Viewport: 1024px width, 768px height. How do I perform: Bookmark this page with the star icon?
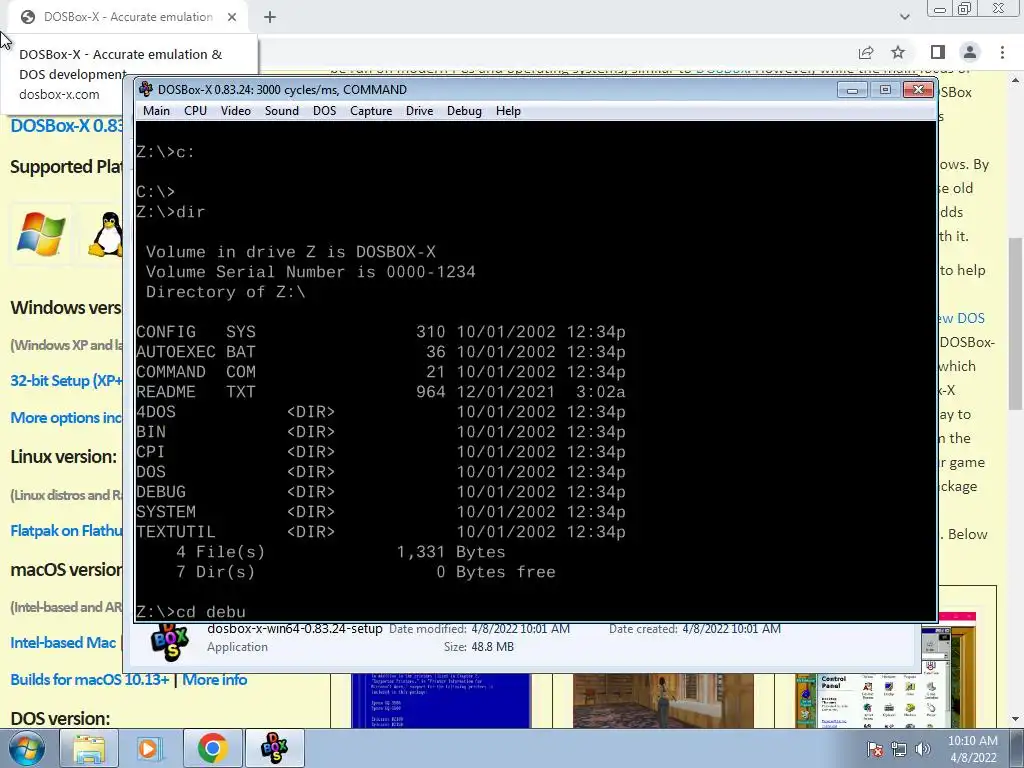(898, 52)
